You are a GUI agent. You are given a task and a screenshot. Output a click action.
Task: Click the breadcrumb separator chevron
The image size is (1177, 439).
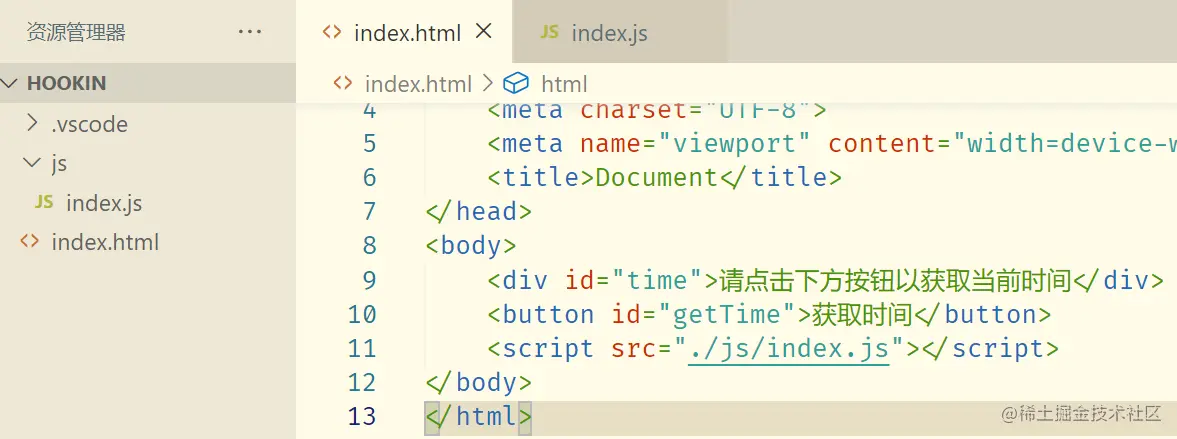(486, 83)
